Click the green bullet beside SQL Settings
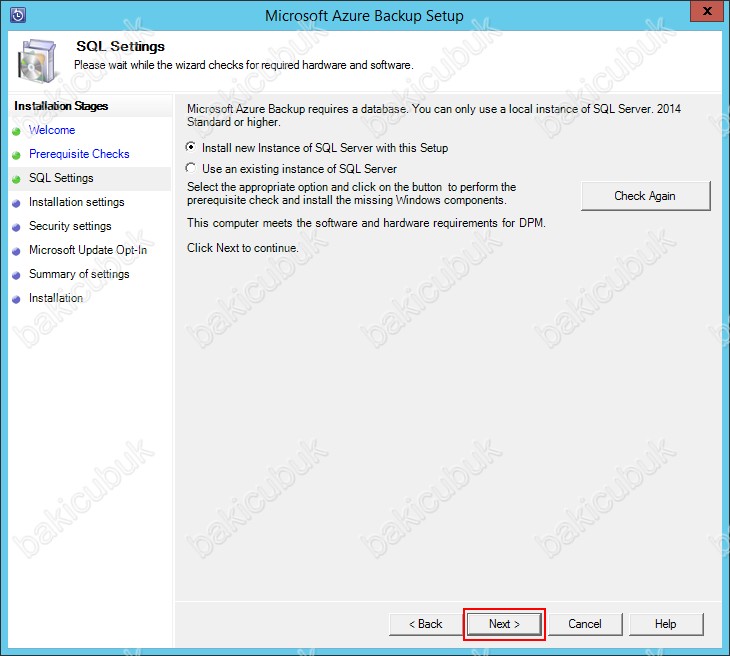The height and width of the screenshot is (656, 730). click(16, 180)
